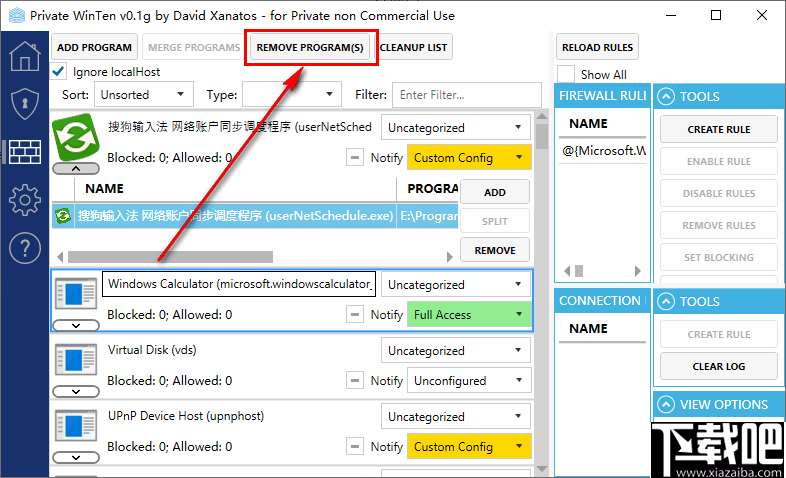Click the Windows Calculator name text field
This screenshot has width=786, height=478.
[239, 284]
